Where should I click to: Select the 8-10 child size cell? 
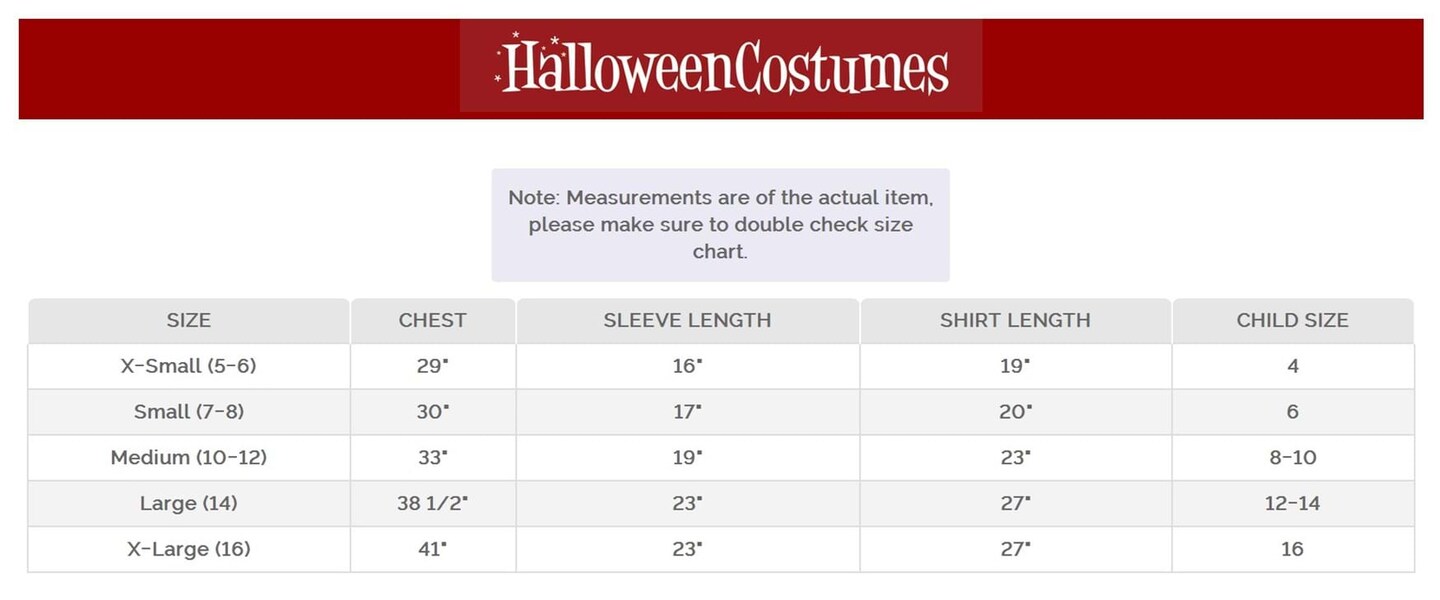1292,458
